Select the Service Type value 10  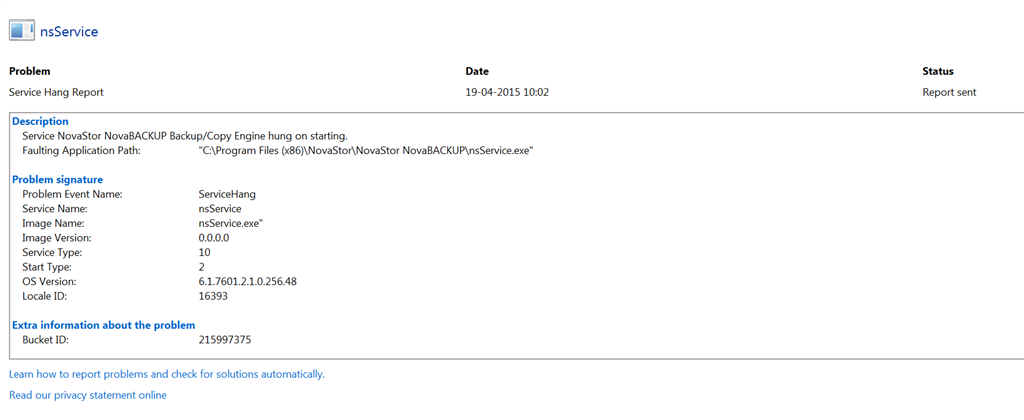[204, 252]
